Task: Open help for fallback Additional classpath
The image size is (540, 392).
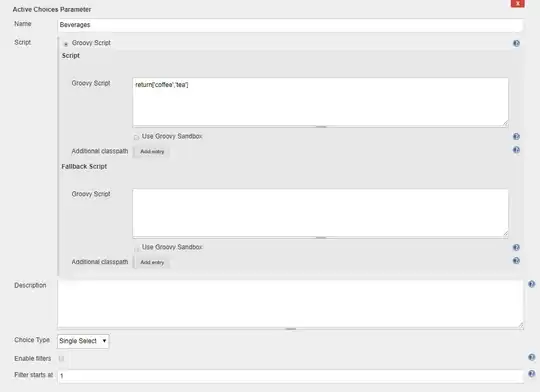Action: point(516,261)
